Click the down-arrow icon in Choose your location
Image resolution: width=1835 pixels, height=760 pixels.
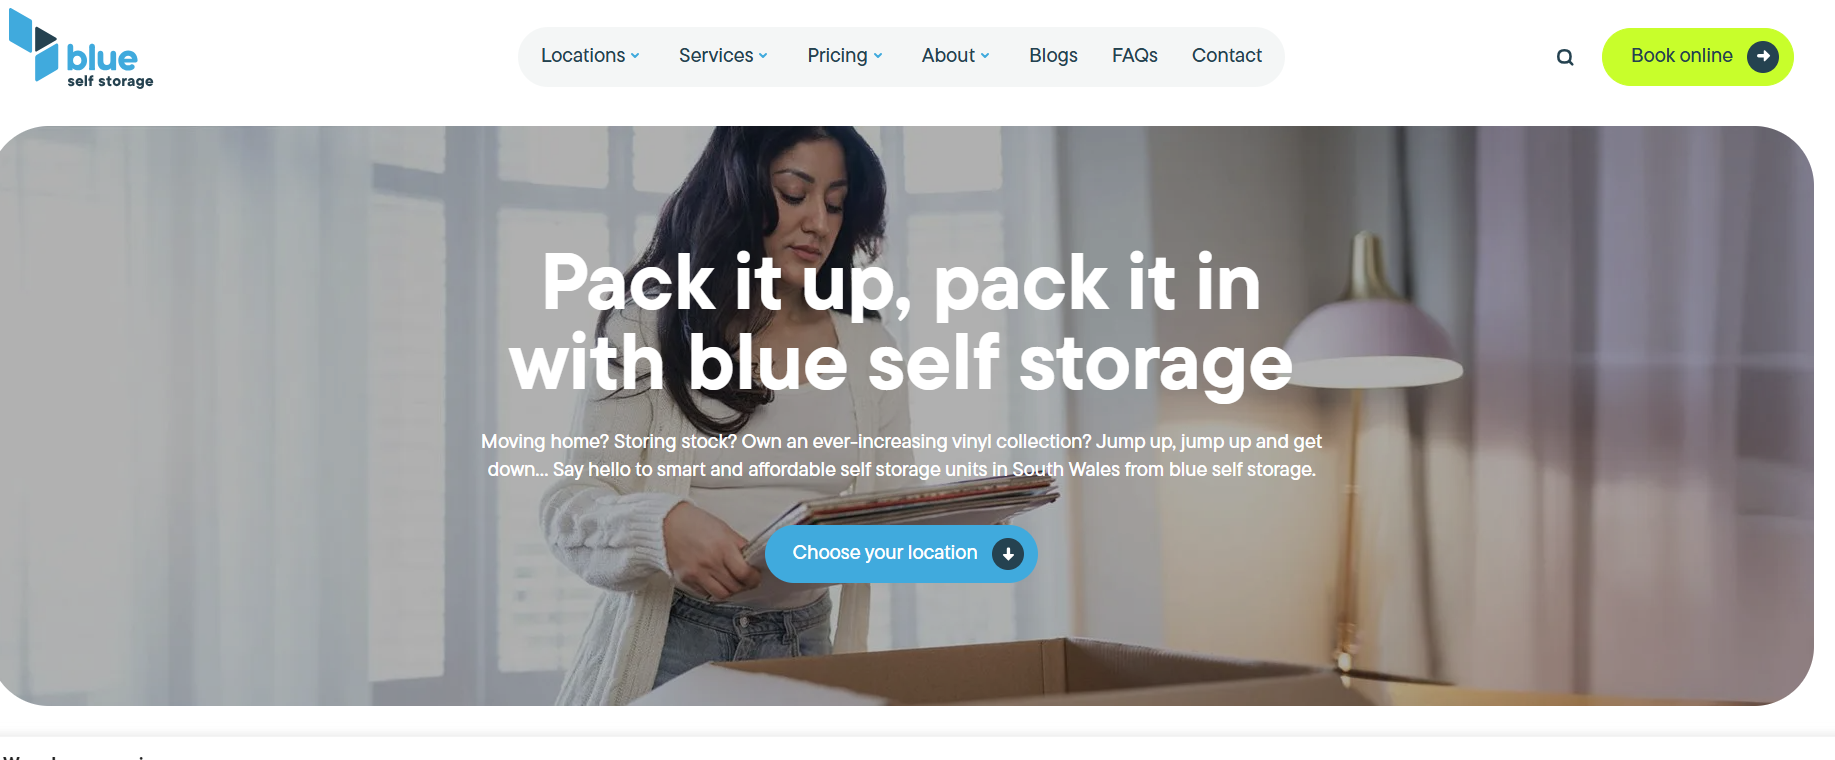(x=1008, y=554)
